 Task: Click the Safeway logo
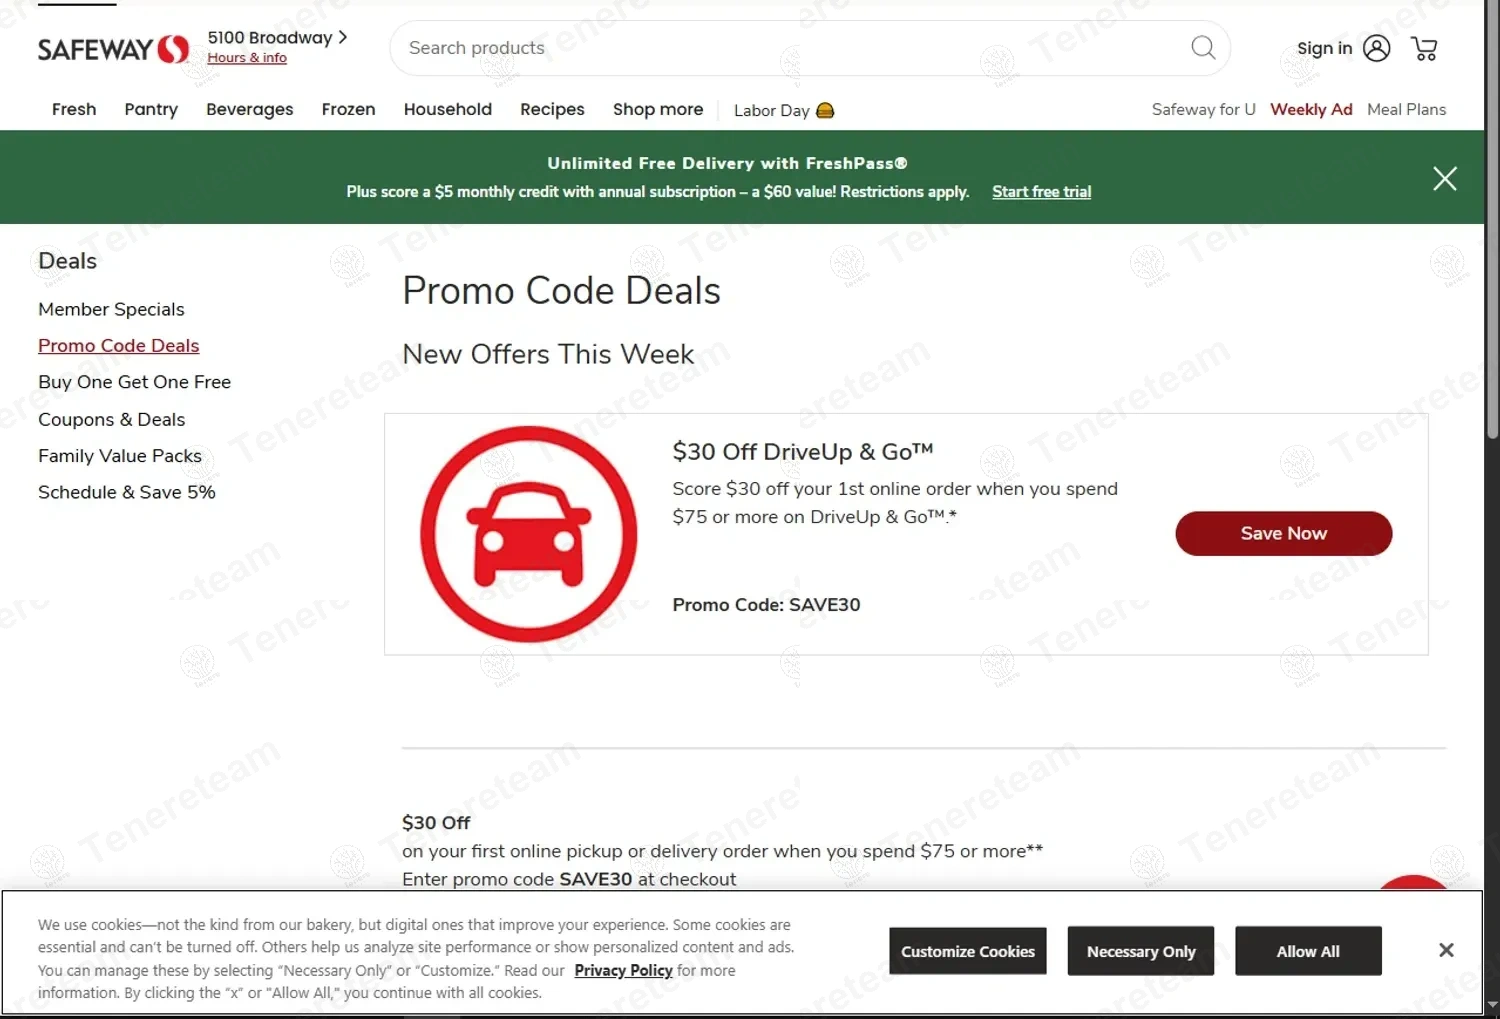[x=113, y=49]
